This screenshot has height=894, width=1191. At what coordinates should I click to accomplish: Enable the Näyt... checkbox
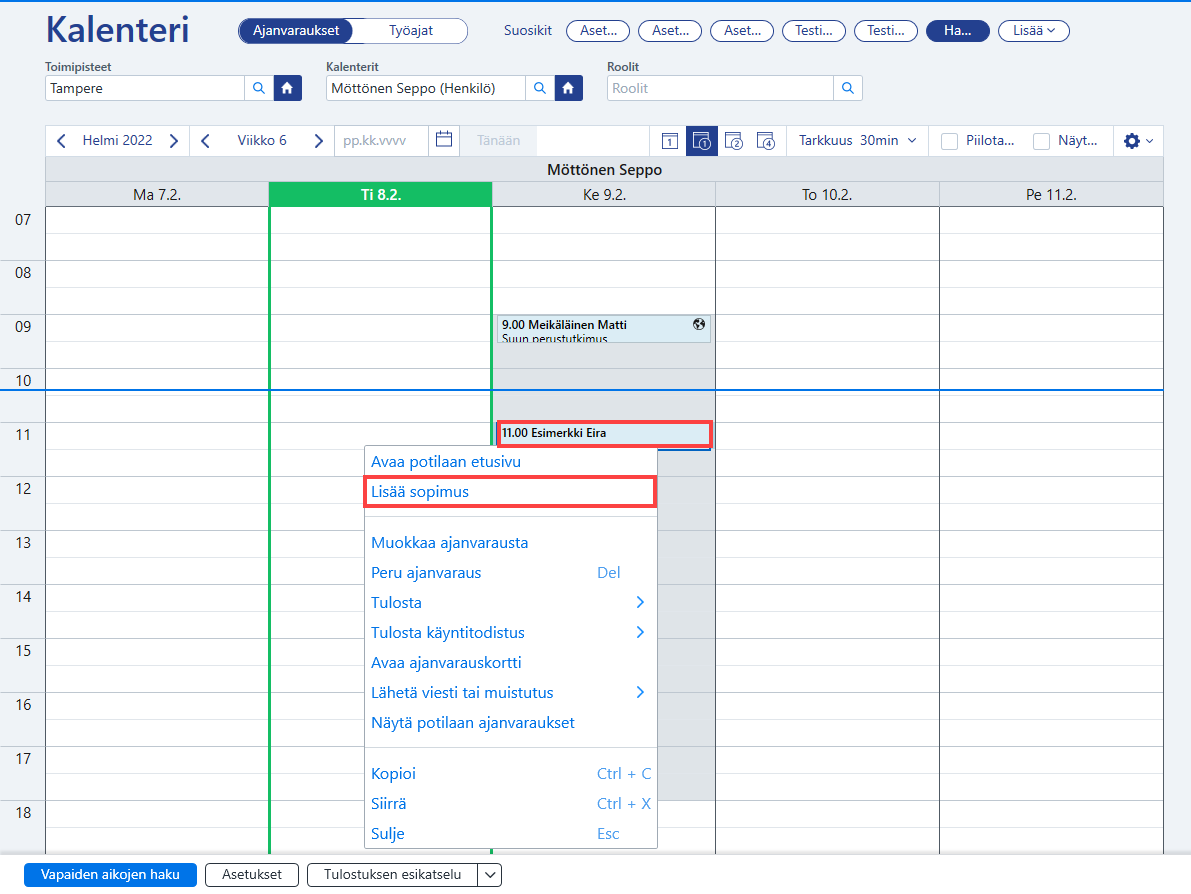(1041, 141)
